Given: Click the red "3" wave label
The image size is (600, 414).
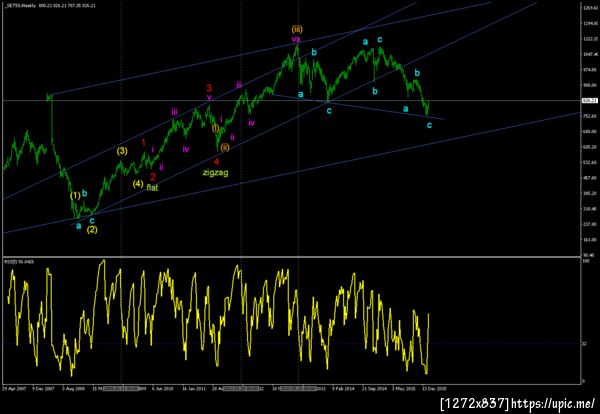Looking at the screenshot, I should coord(209,88).
